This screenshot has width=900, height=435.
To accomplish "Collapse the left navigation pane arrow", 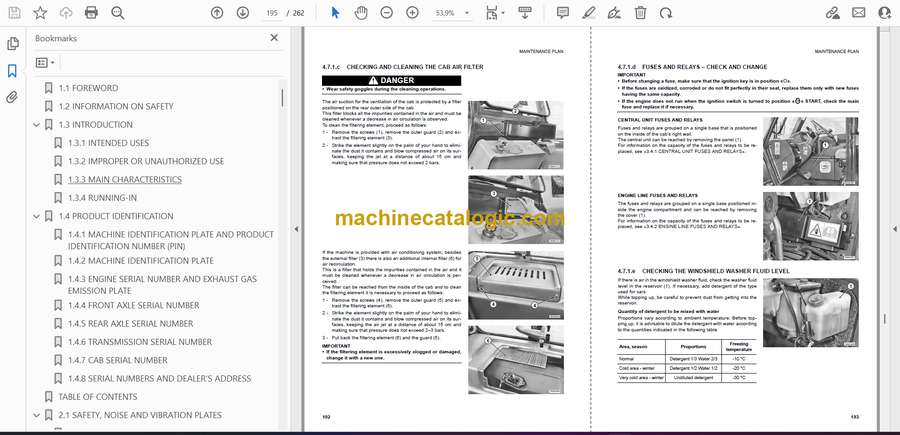I will click(x=296, y=229).
